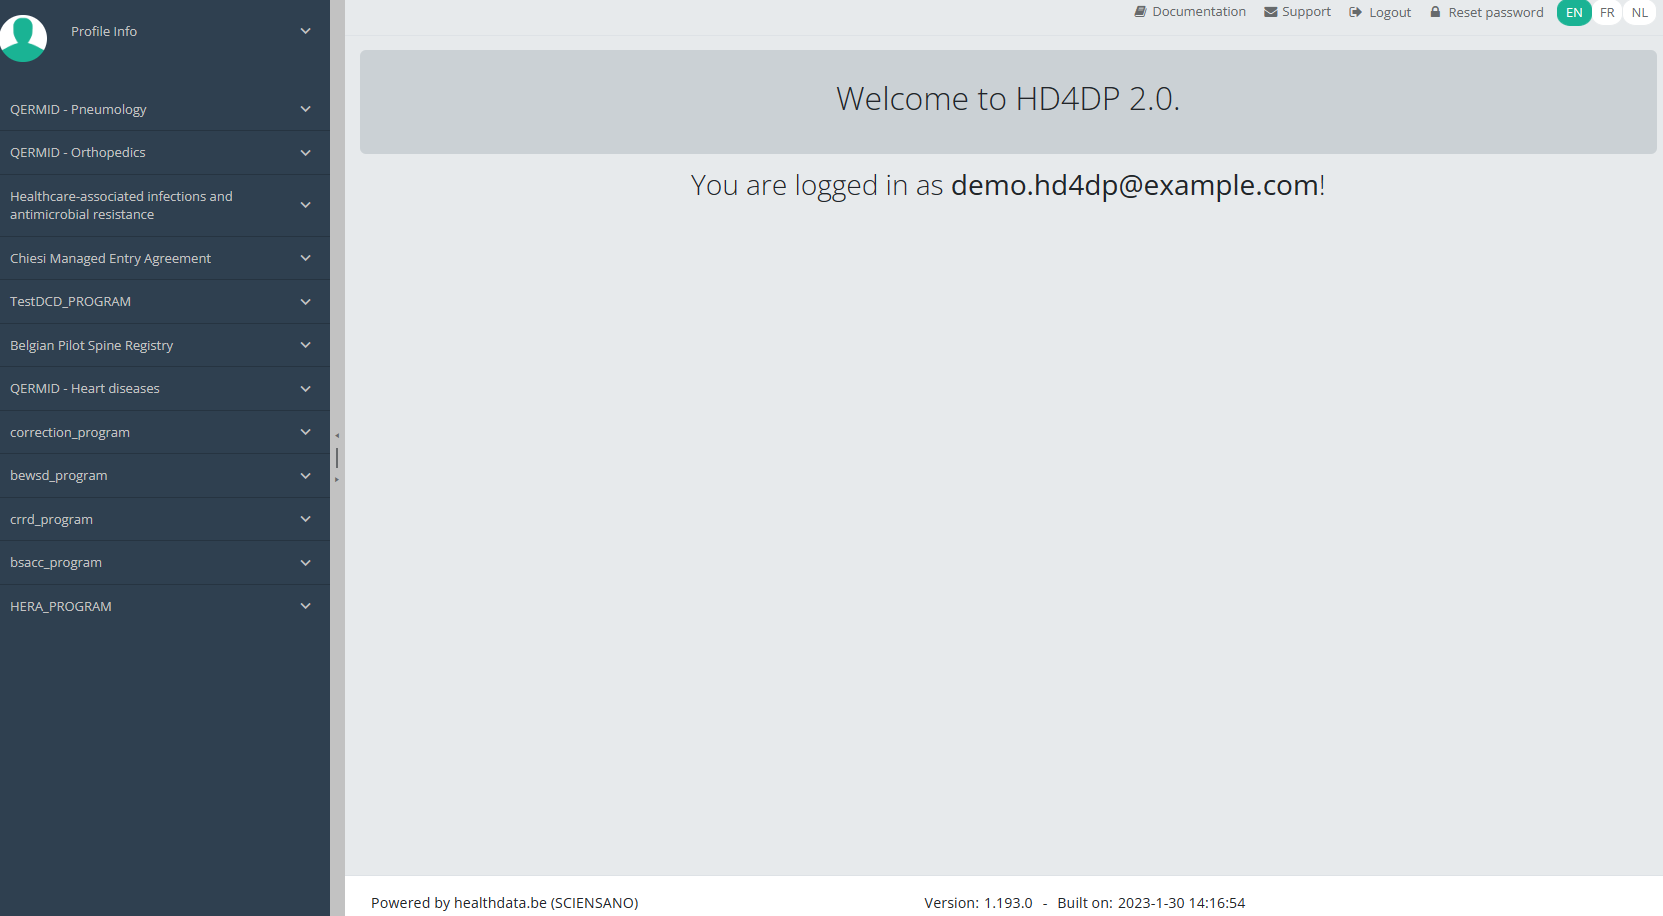Open Chiesi Managed Entry Agreement menu
This screenshot has width=1663, height=916.
pos(110,258)
